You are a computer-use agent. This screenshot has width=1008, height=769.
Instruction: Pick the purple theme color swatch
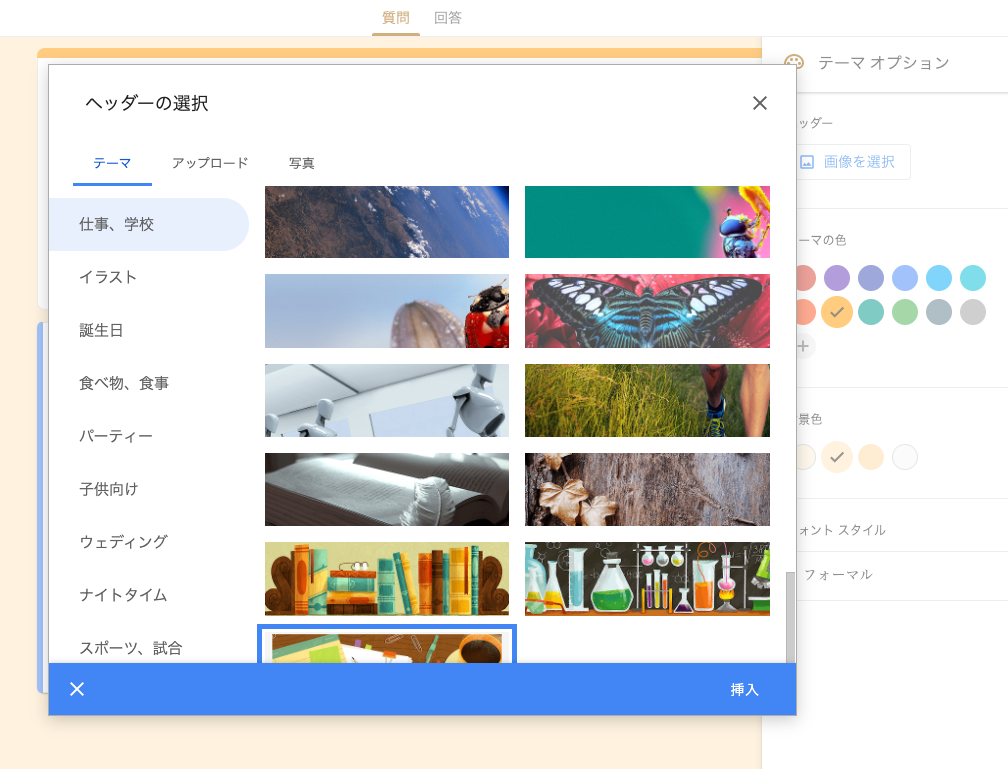click(x=837, y=278)
